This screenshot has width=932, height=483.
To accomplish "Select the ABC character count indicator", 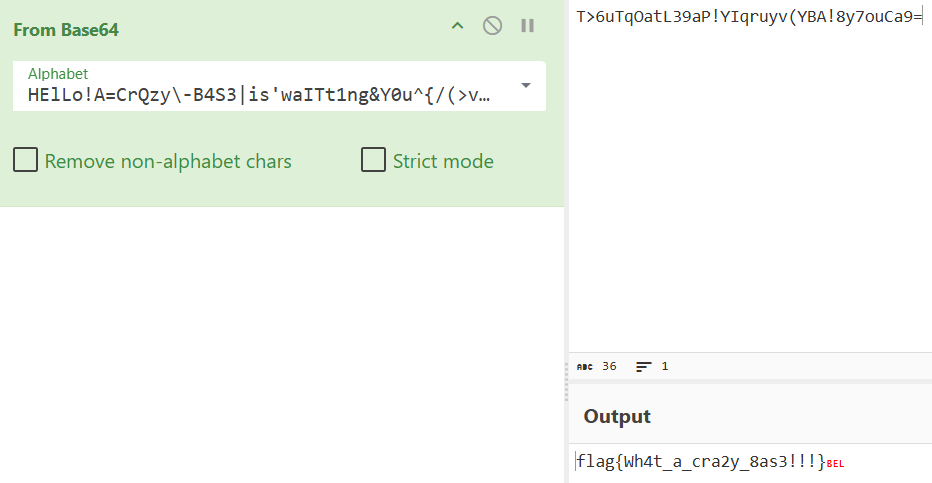I will click(x=585, y=367).
